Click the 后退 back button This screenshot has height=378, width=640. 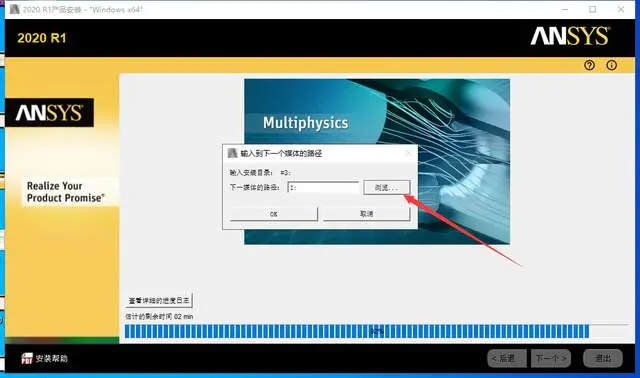[x=507, y=358]
